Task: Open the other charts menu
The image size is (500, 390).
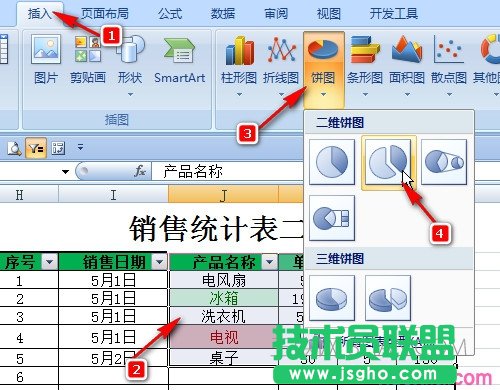Action: tap(487, 59)
